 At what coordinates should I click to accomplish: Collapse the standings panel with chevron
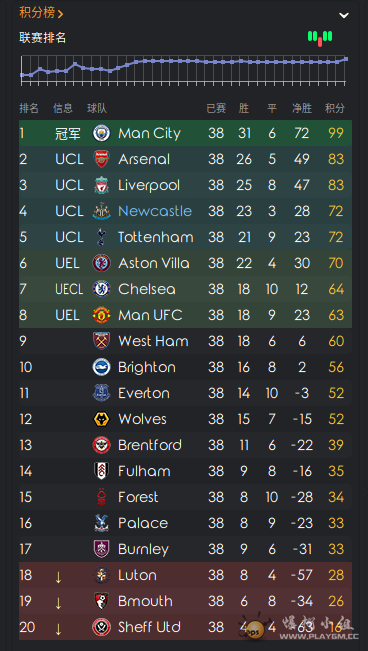tap(344, 15)
